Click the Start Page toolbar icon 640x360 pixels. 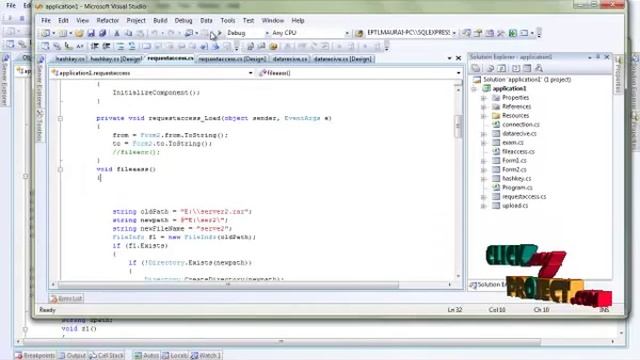513,33
